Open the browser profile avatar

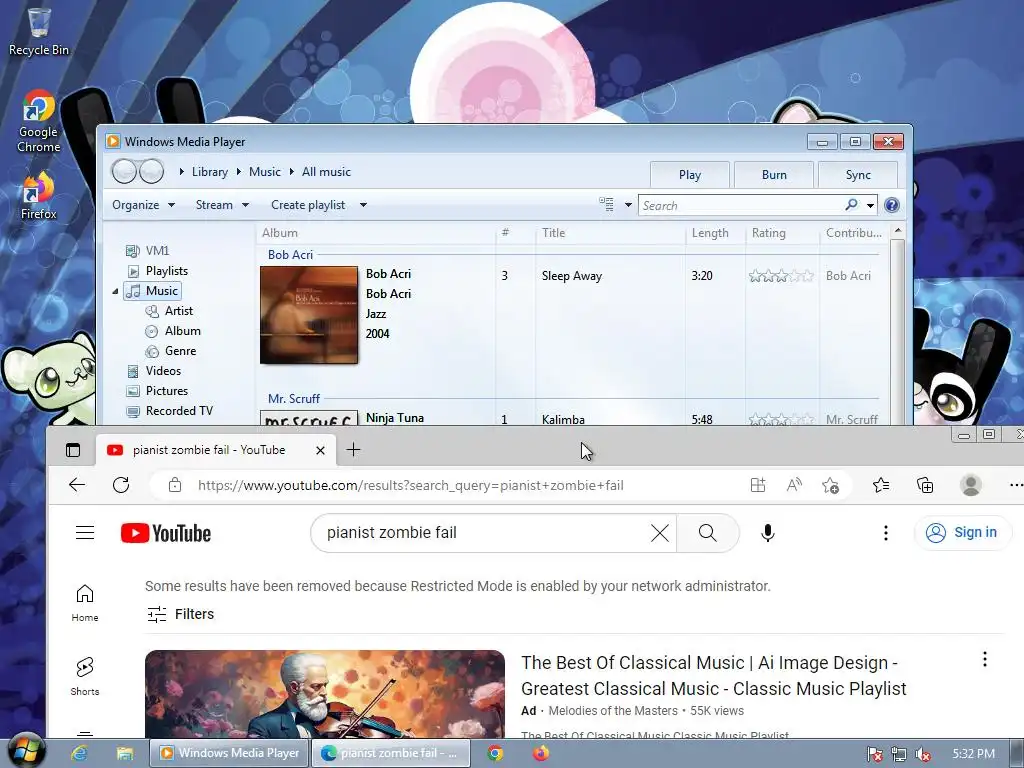970,485
